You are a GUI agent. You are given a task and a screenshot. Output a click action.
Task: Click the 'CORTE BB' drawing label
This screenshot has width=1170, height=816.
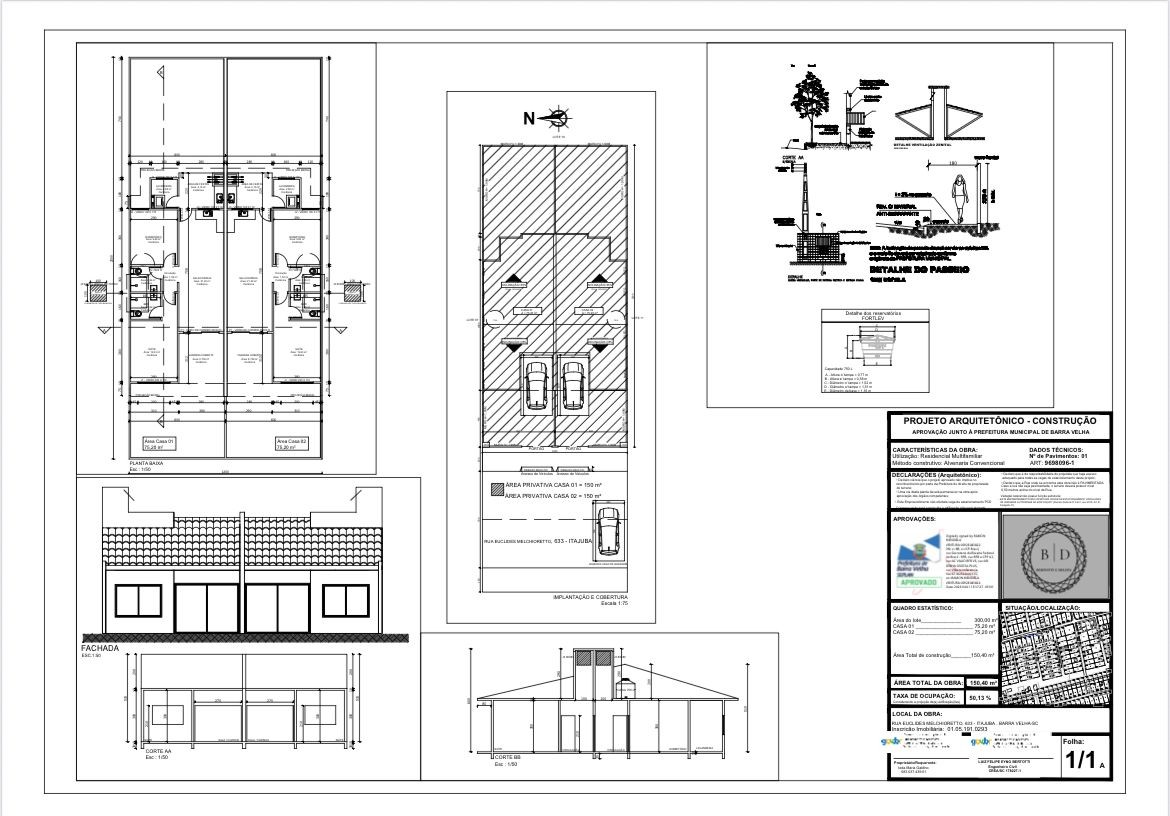507,758
